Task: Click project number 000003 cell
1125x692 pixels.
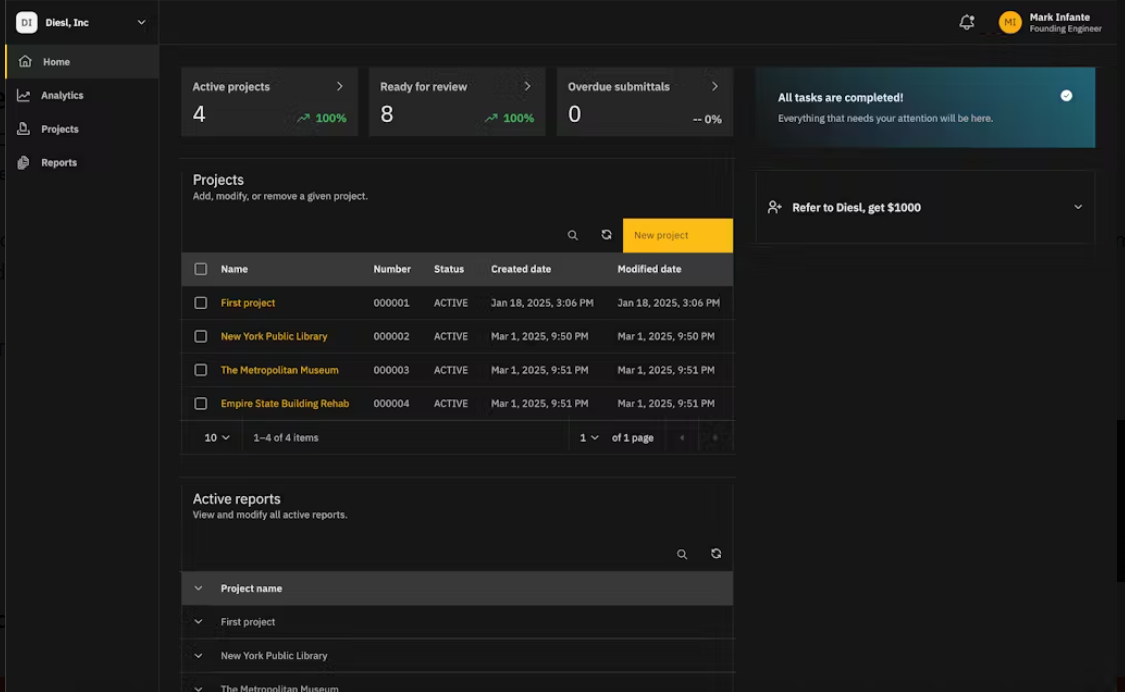Action: [x=391, y=370]
